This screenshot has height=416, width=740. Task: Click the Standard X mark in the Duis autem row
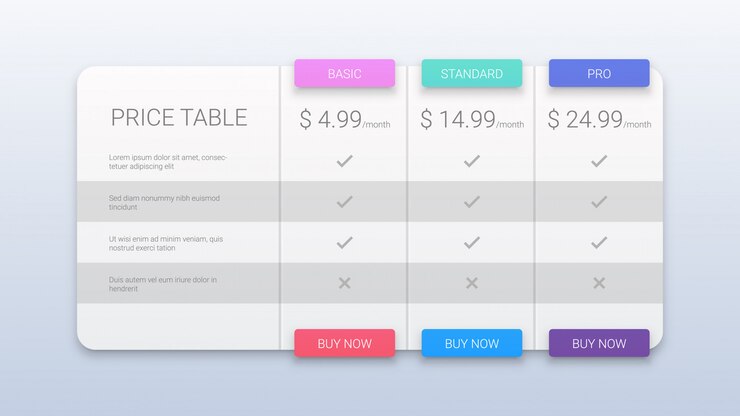[472, 283]
